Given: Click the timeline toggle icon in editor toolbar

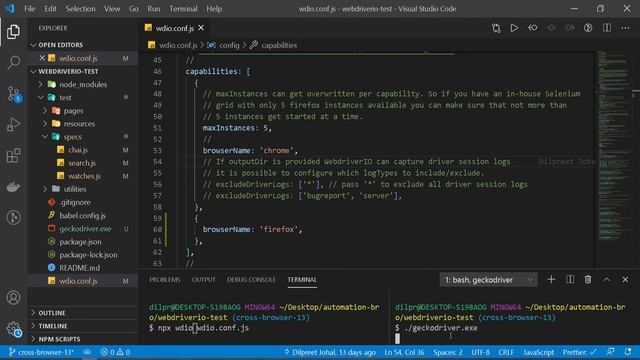Looking at the screenshot, I should click(x=588, y=28).
